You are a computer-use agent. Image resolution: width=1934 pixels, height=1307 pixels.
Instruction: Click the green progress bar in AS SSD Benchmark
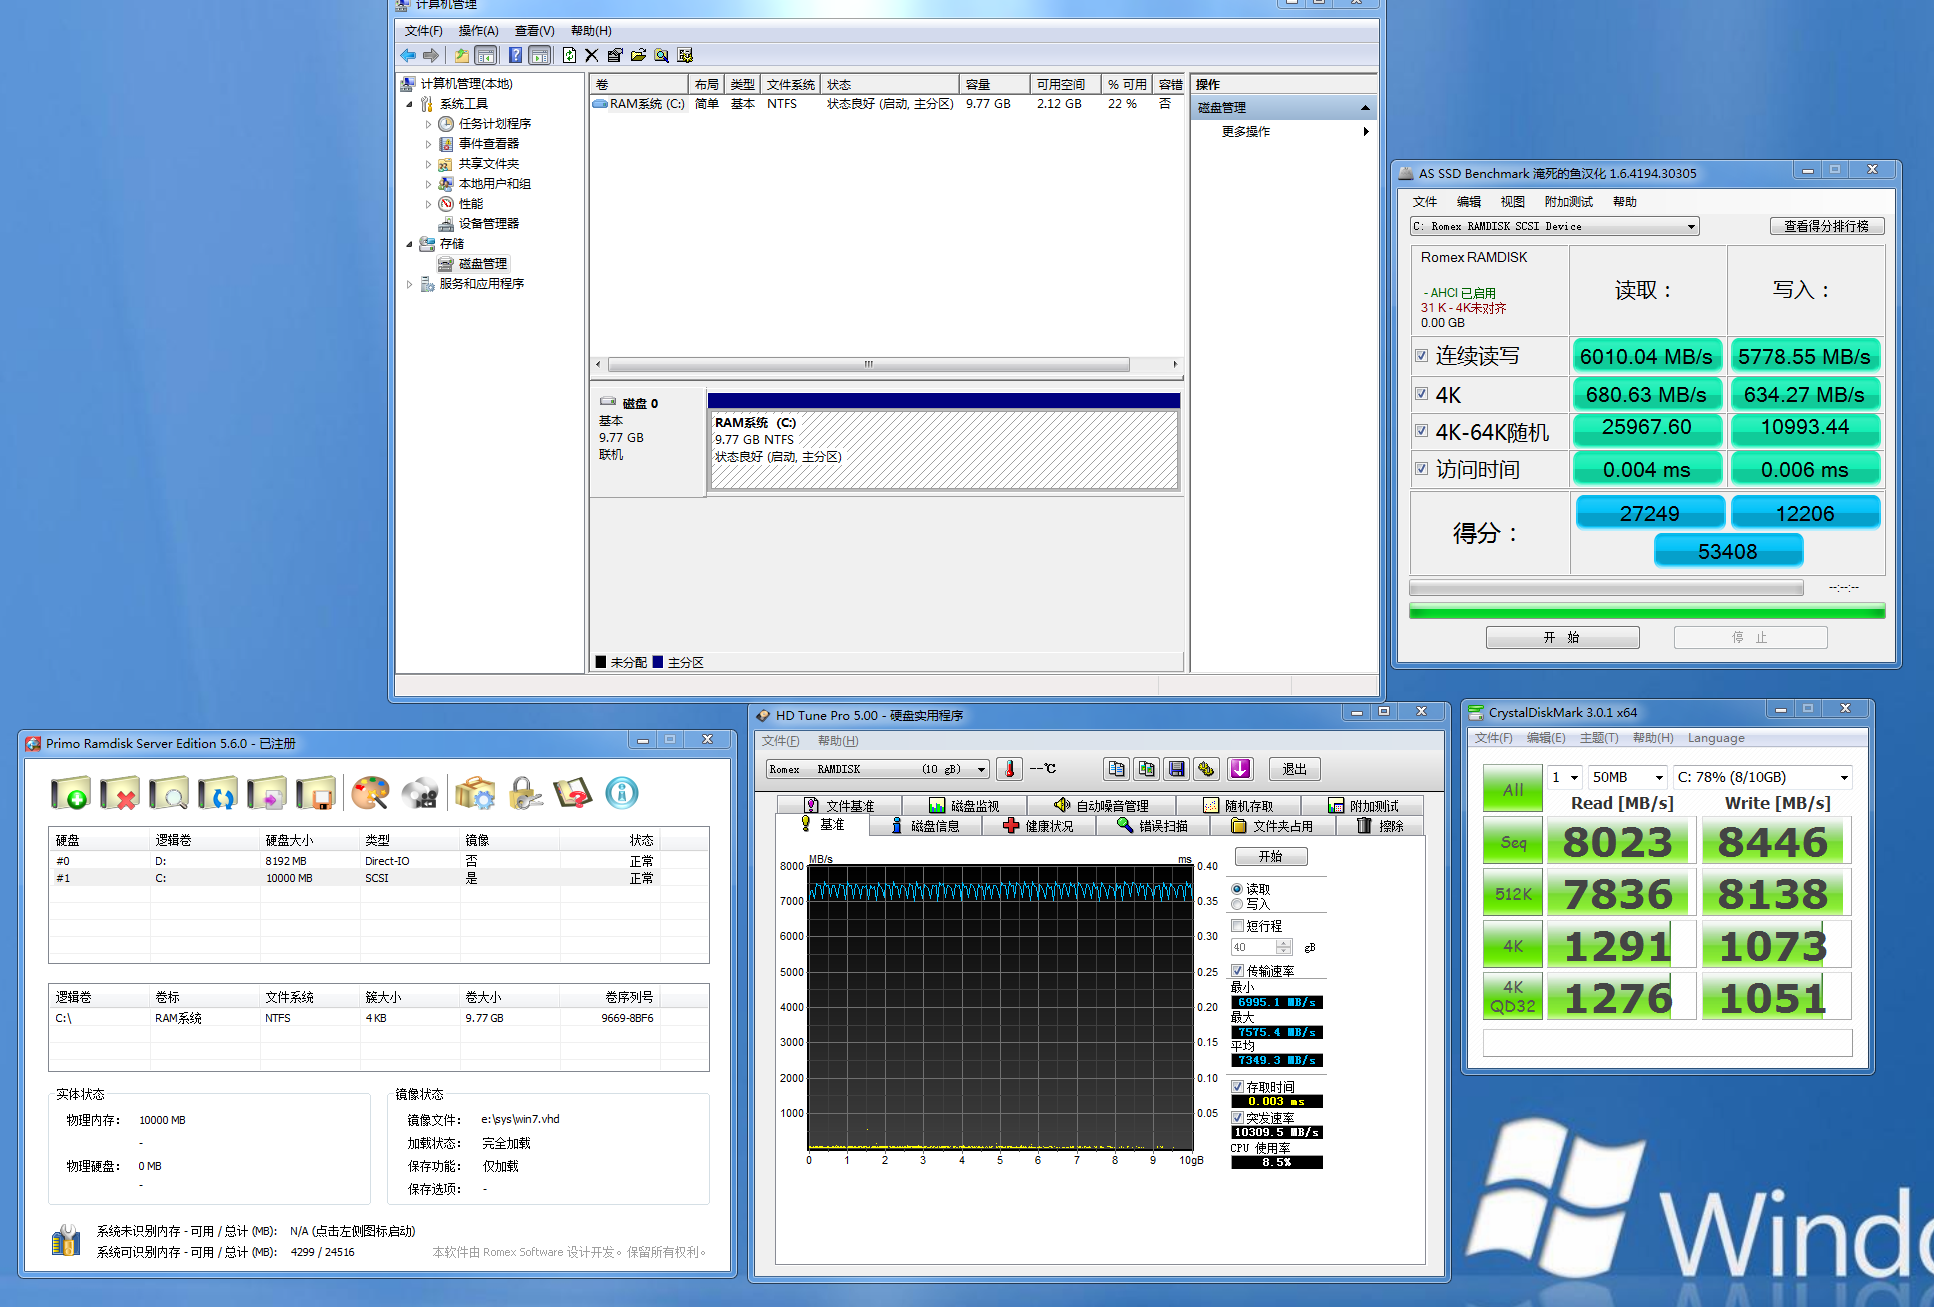tap(1647, 611)
